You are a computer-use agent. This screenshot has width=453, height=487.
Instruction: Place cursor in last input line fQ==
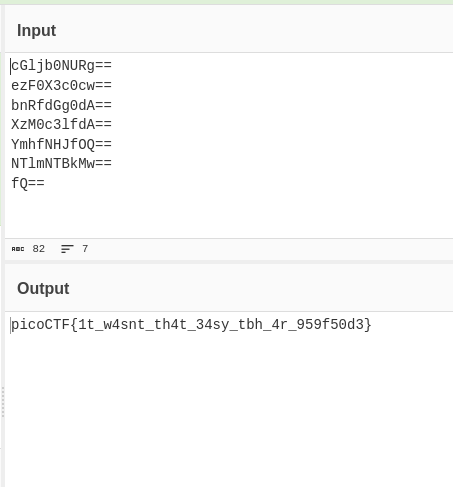(28, 183)
